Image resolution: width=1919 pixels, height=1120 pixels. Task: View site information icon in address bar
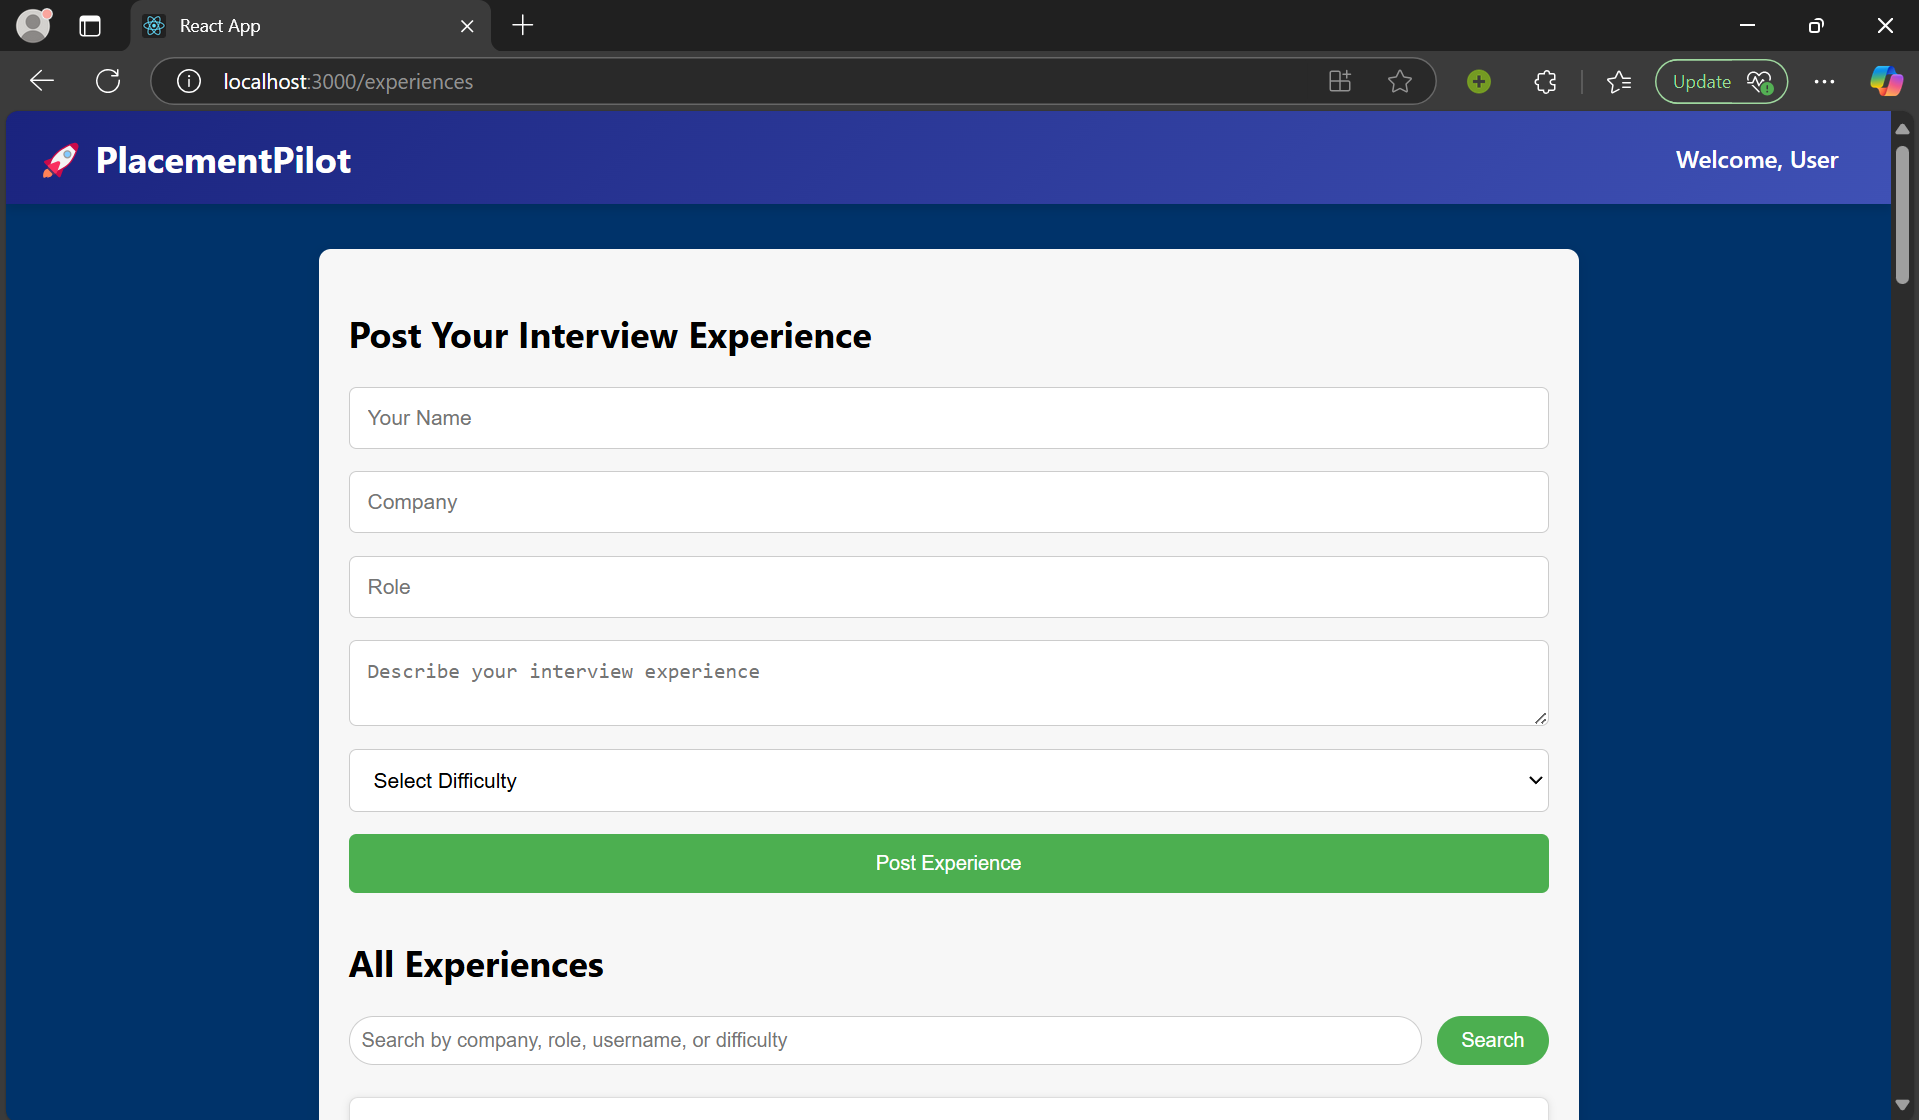[189, 81]
